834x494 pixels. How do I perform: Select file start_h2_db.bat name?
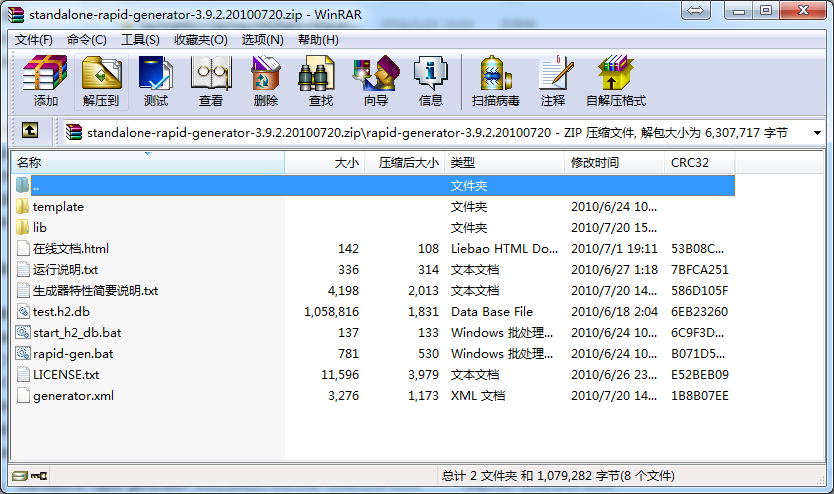(x=77, y=333)
